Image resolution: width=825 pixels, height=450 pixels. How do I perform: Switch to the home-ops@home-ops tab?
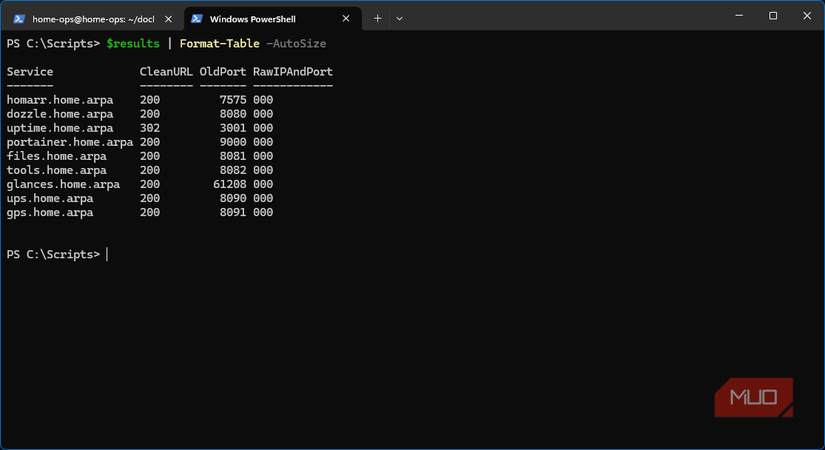93,19
